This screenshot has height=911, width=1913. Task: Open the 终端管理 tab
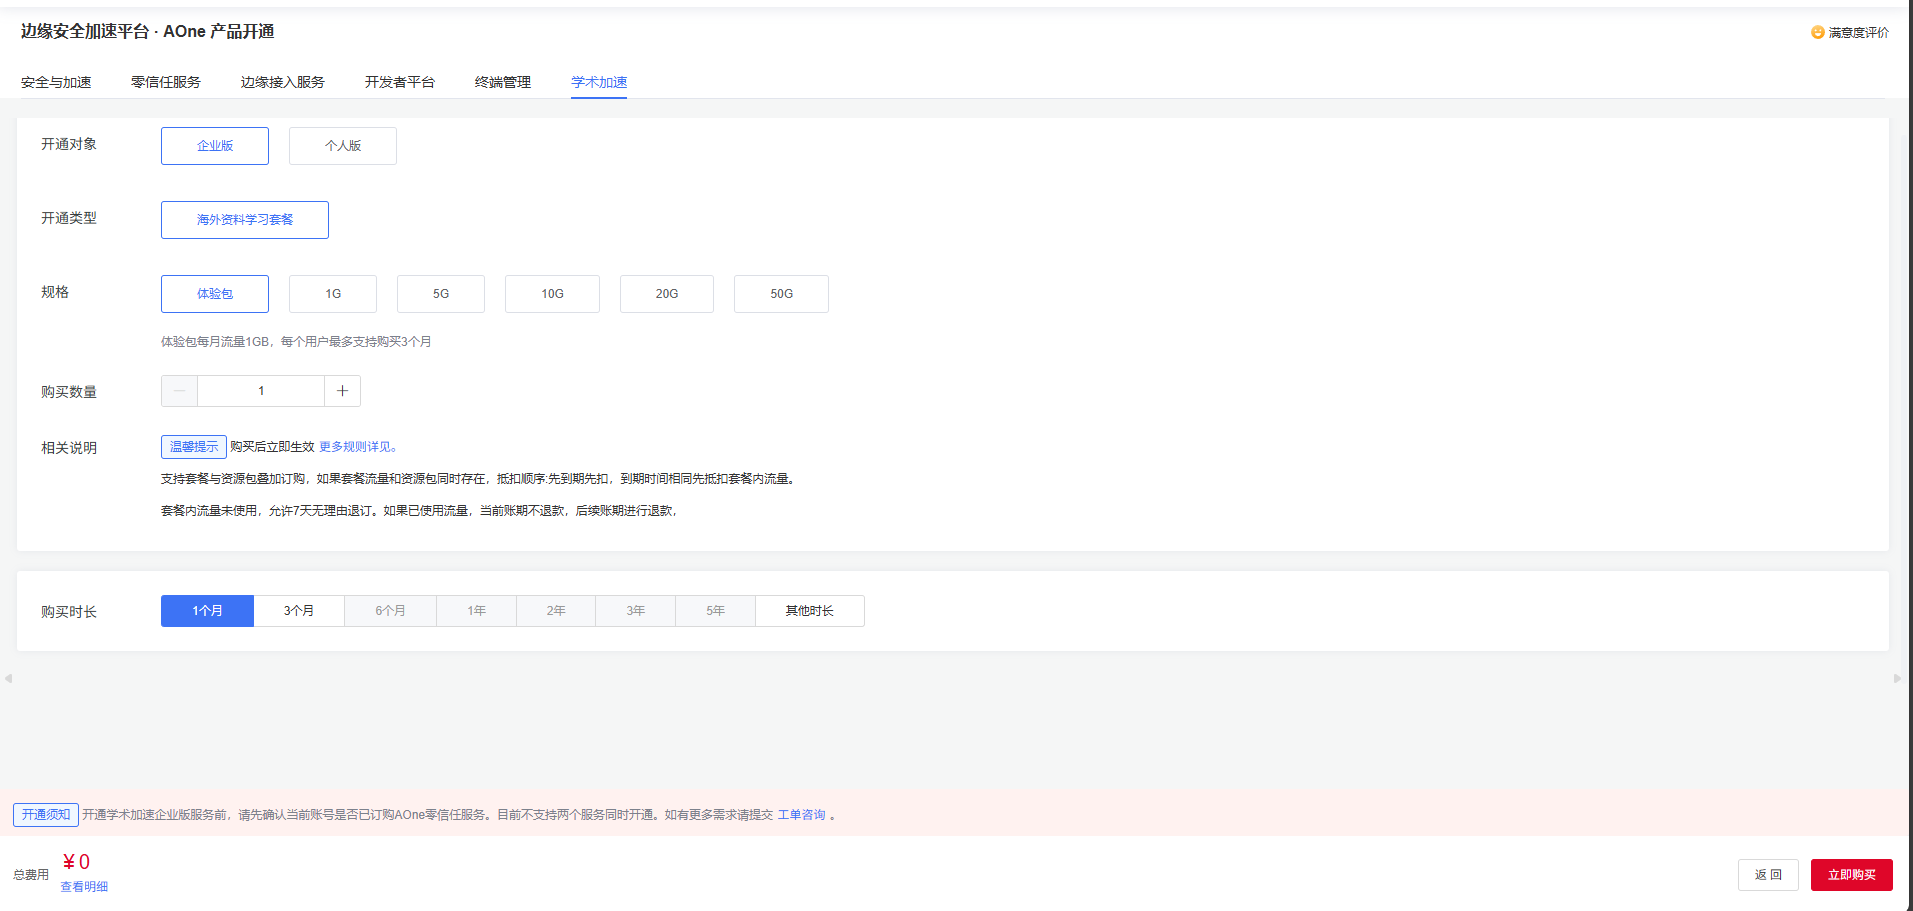(503, 82)
